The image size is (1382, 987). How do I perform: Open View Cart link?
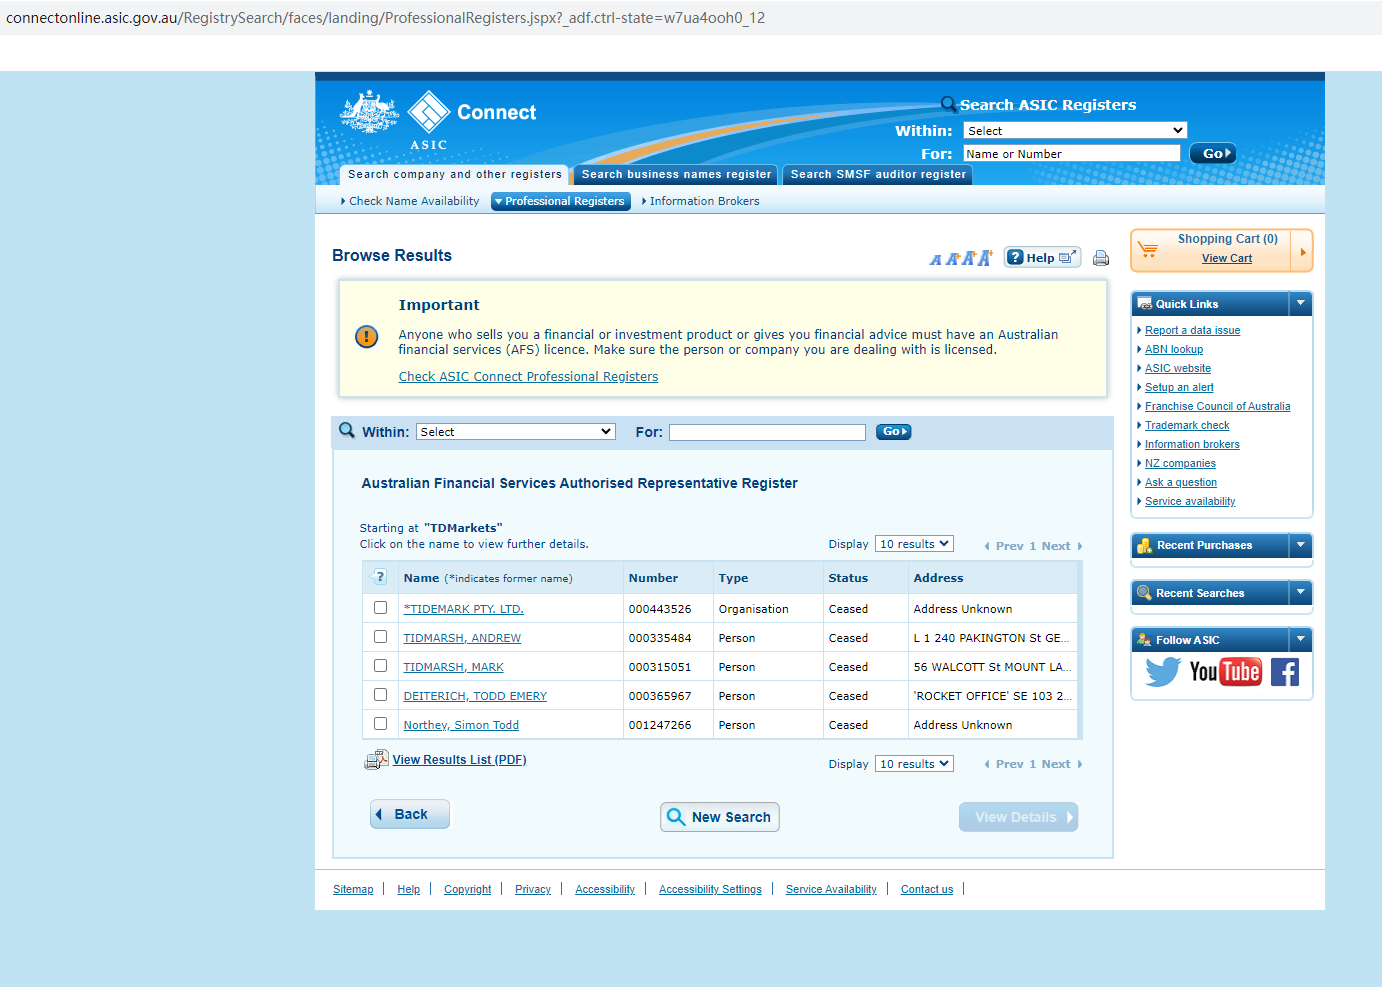1227,258
